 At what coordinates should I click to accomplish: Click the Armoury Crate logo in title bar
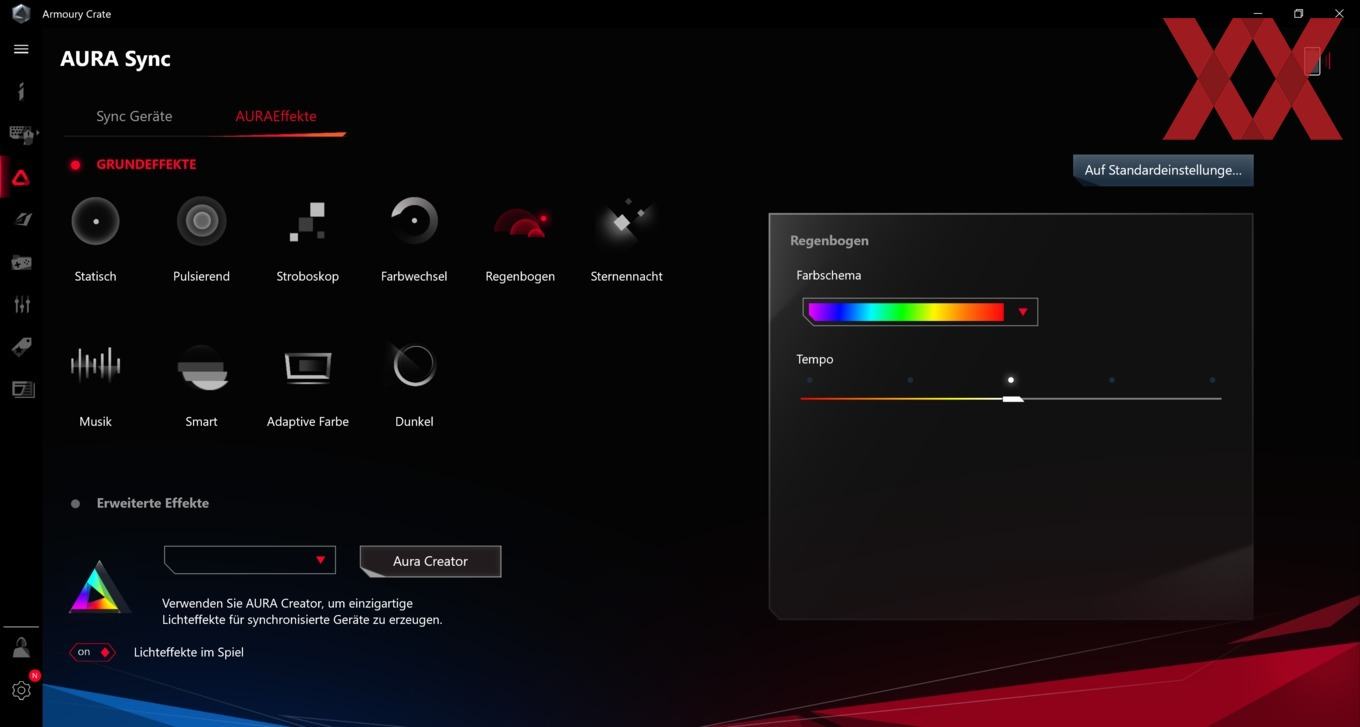[x=21, y=14]
